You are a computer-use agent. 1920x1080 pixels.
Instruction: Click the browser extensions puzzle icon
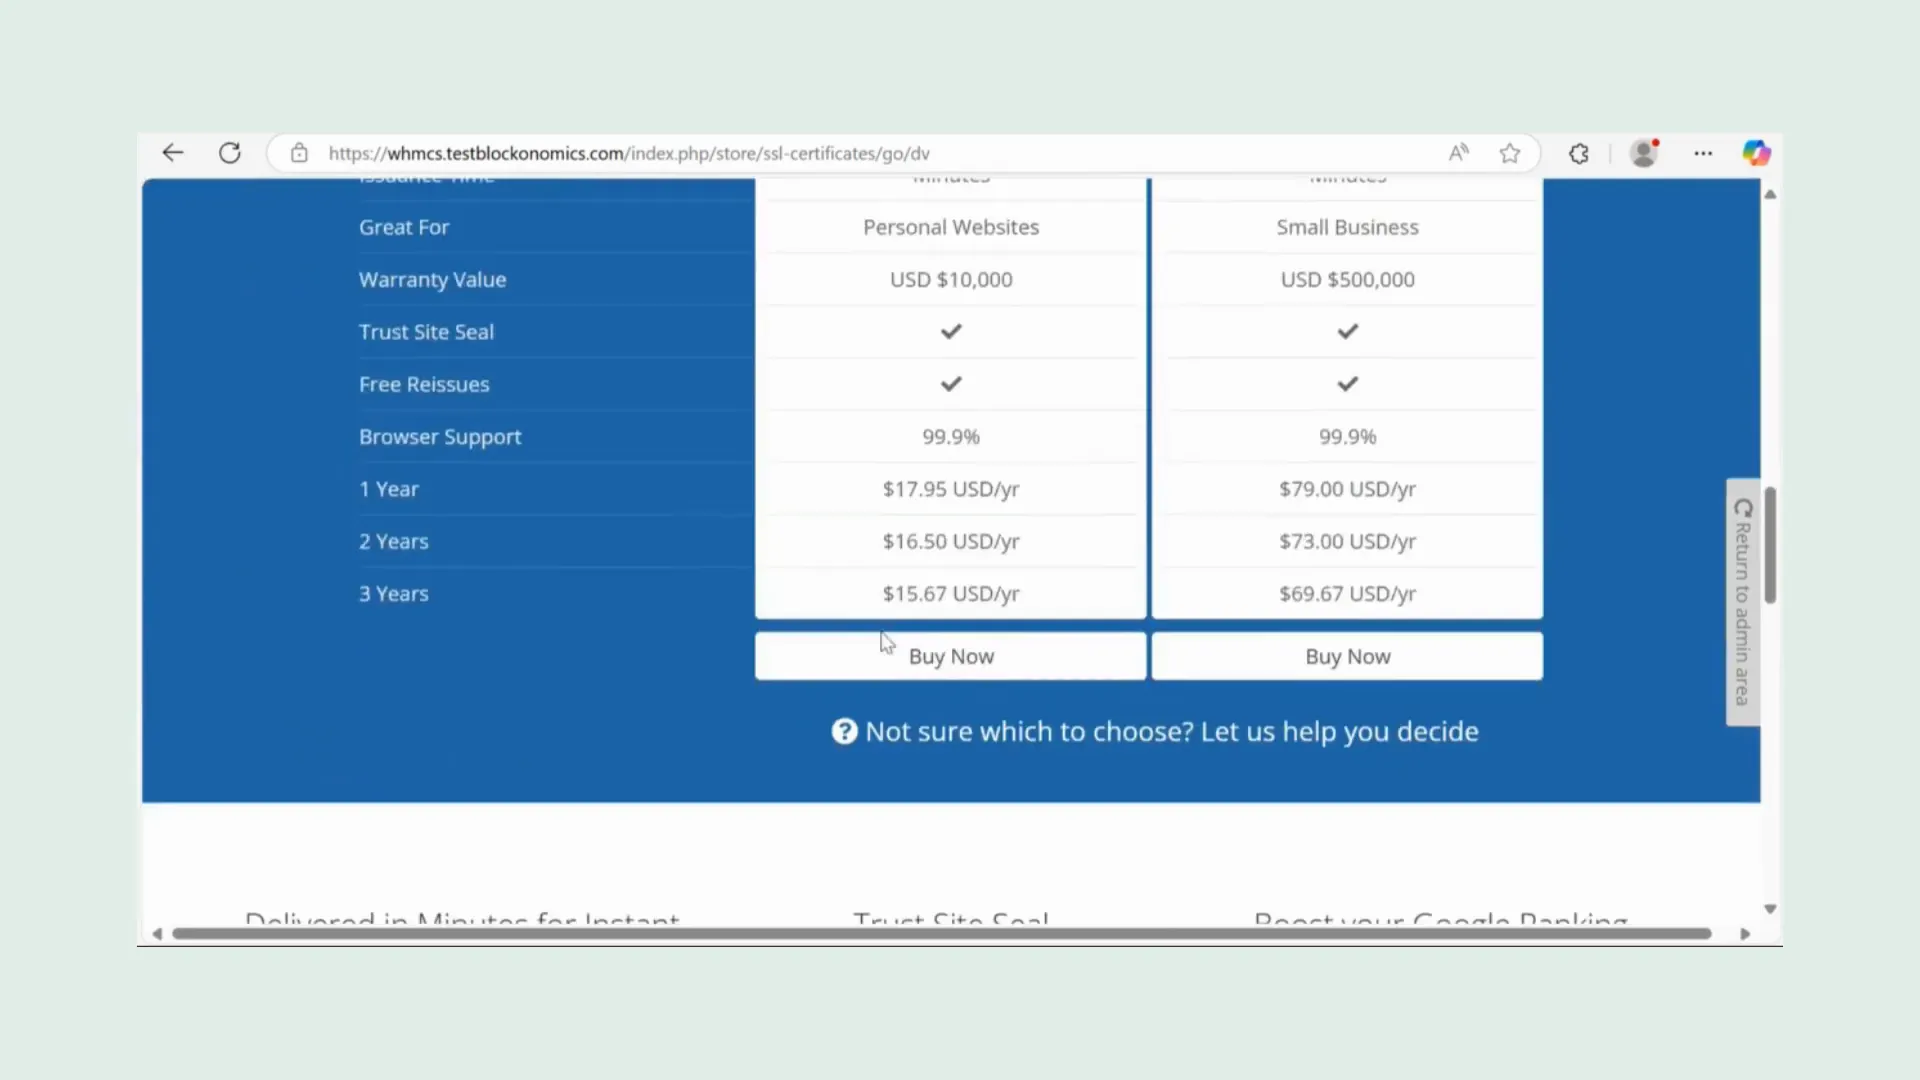point(1580,153)
